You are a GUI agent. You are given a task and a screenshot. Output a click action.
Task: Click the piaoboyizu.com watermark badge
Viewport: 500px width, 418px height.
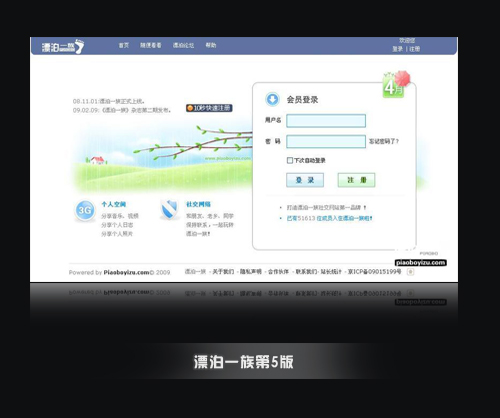coord(421,263)
